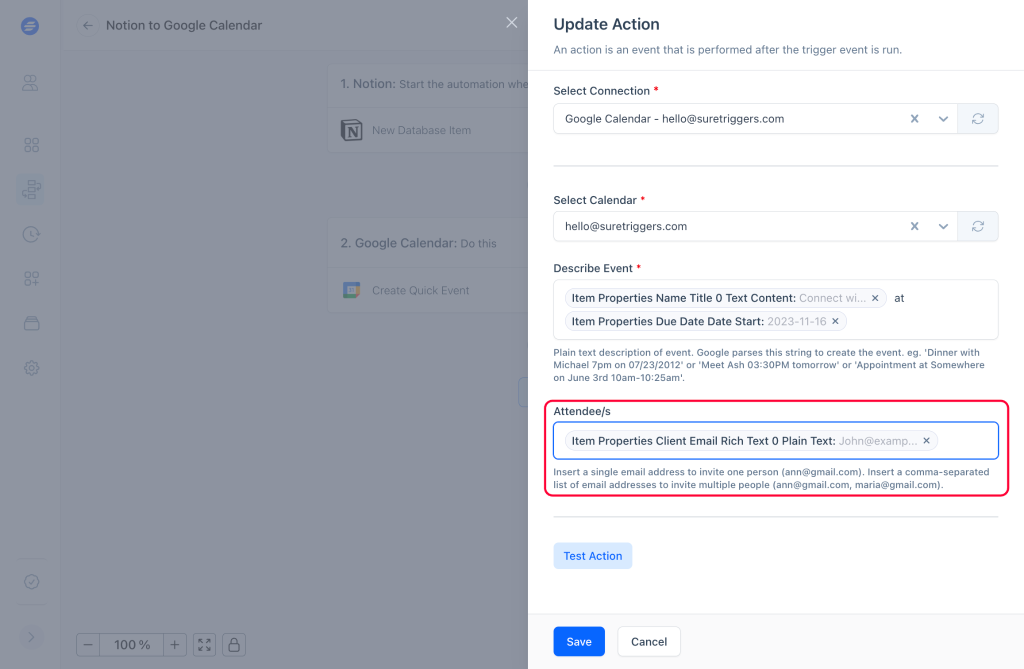The height and width of the screenshot is (669, 1024).
Task: Click the refresh icon beside Select Connection
Action: coord(977,119)
